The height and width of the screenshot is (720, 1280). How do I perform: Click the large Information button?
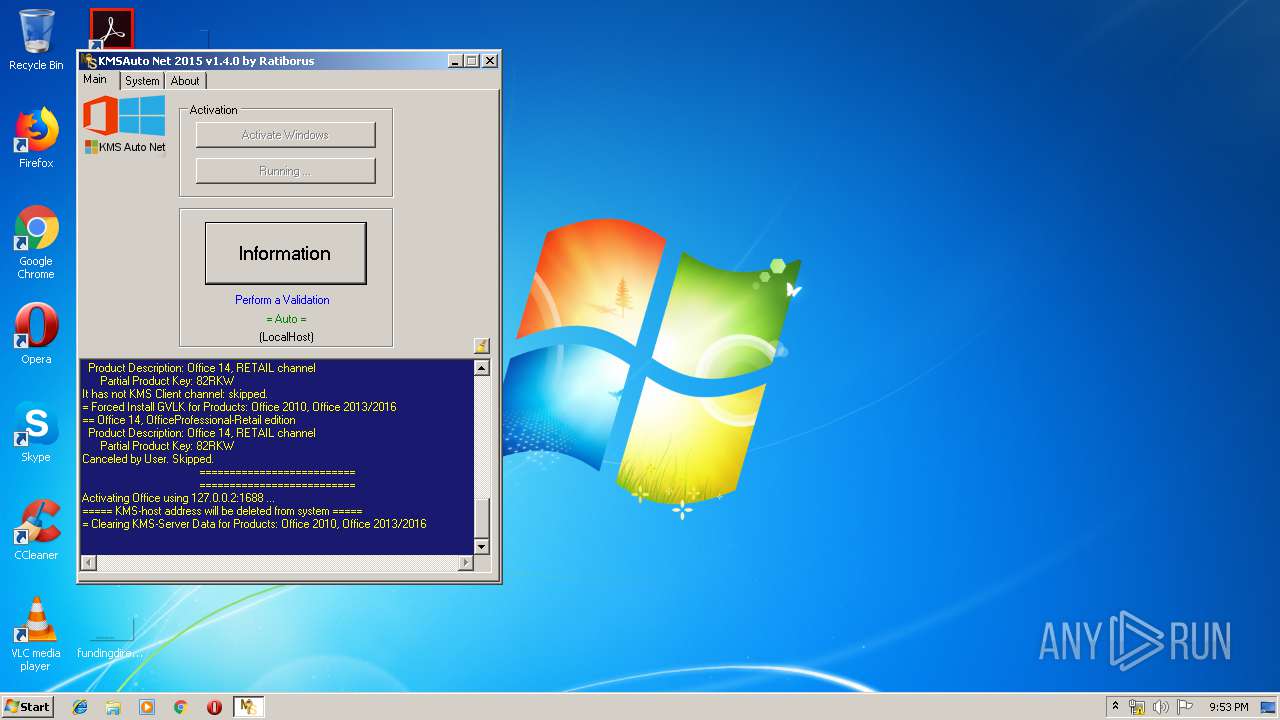[x=285, y=253]
